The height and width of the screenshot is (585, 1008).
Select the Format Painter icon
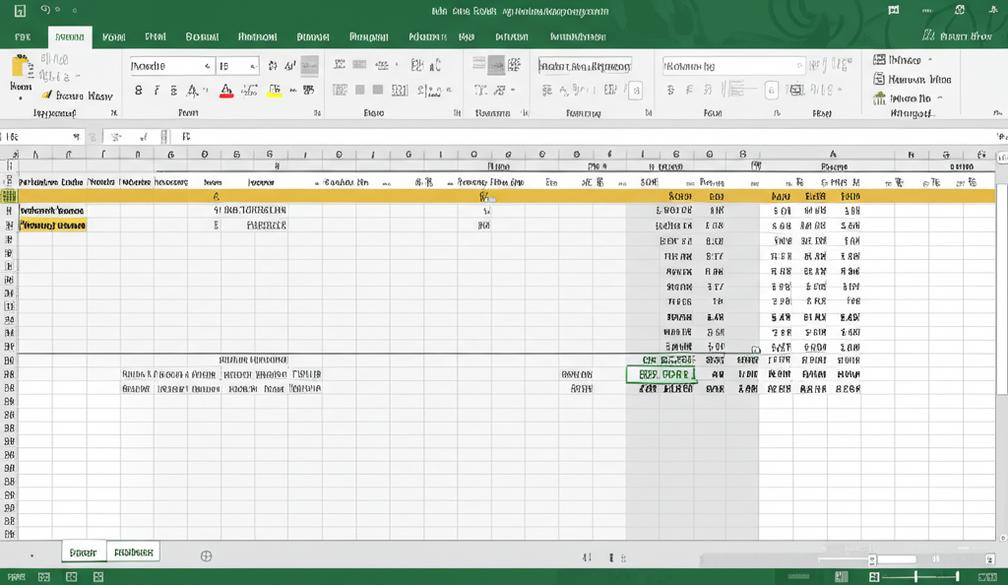pyautogui.click(x=45, y=95)
